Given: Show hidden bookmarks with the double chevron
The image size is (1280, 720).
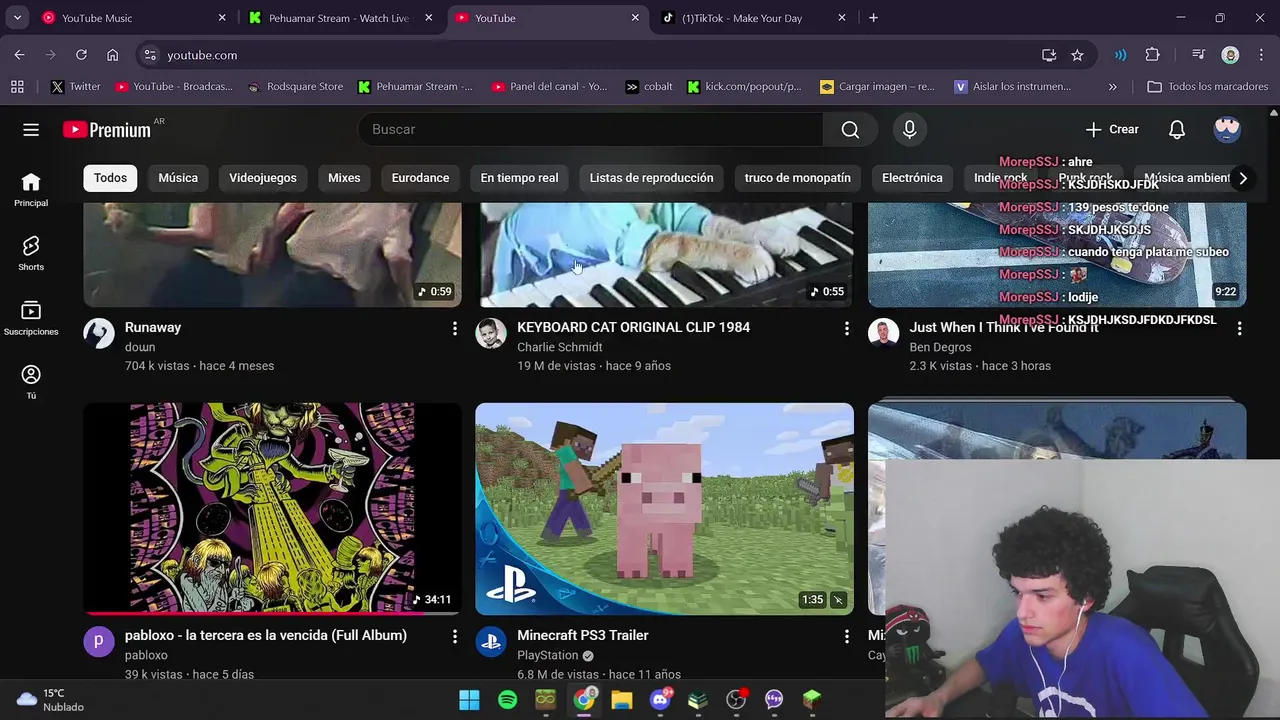Looking at the screenshot, I should (x=1113, y=87).
